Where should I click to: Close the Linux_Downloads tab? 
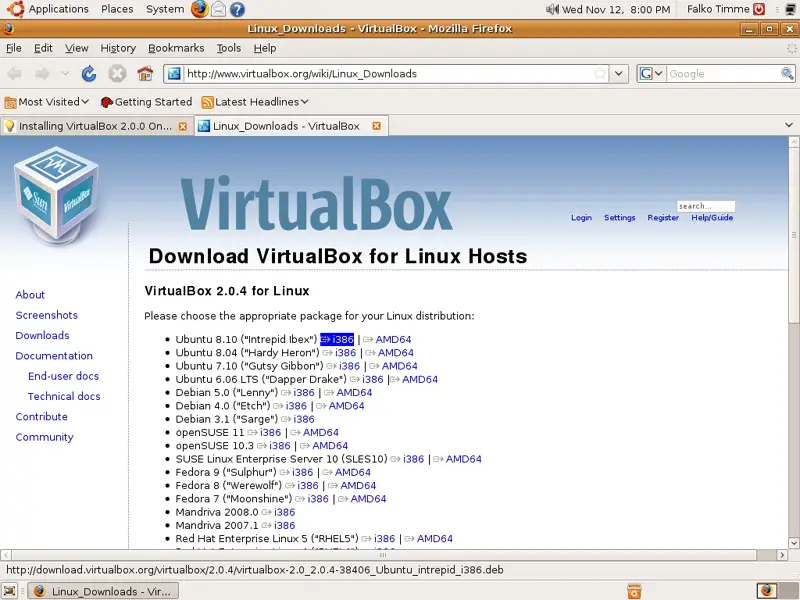tap(377, 126)
